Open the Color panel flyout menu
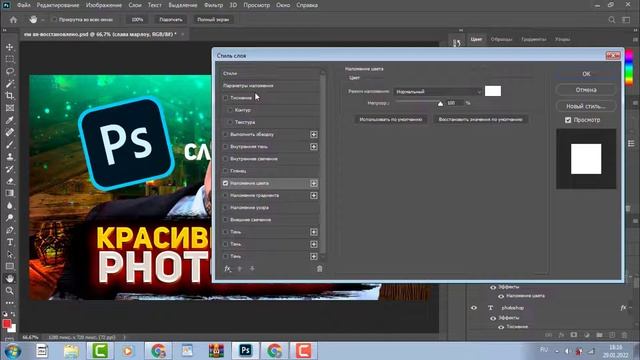This screenshot has height=360, width=640. (x=635, y=40)
